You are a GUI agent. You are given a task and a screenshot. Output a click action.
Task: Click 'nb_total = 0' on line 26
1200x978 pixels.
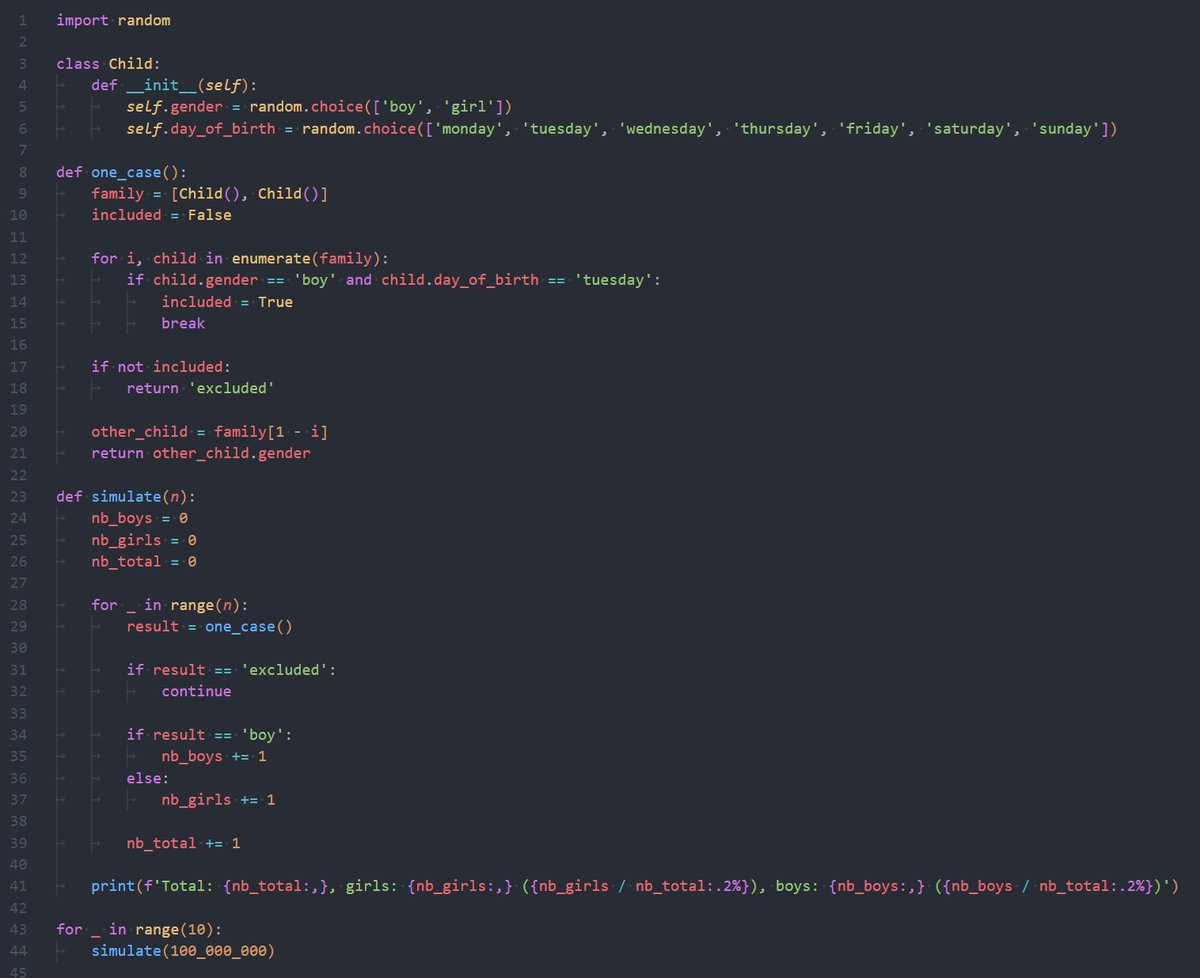(144, 562)
